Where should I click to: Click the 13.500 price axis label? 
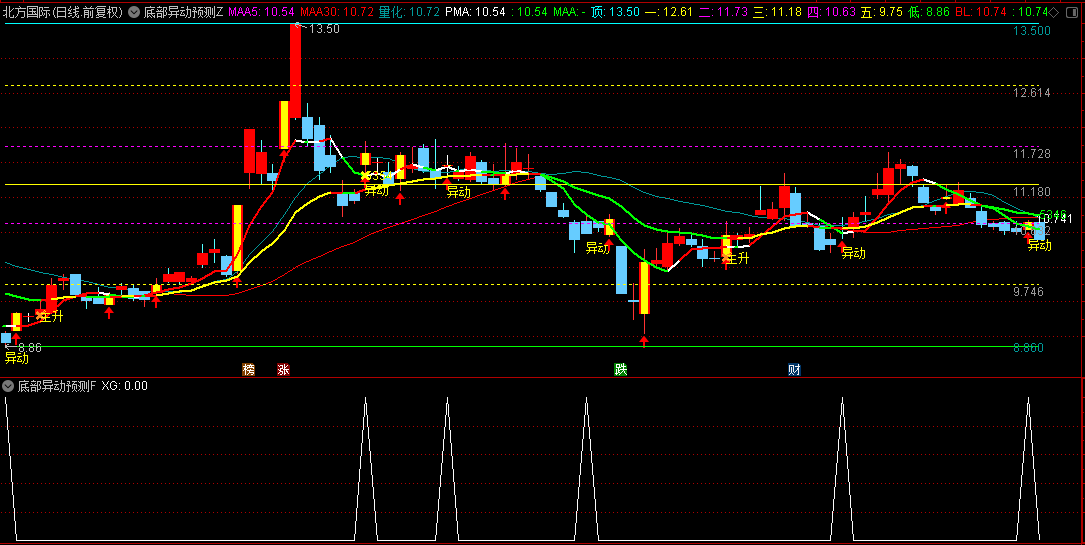coord(1032,30)
